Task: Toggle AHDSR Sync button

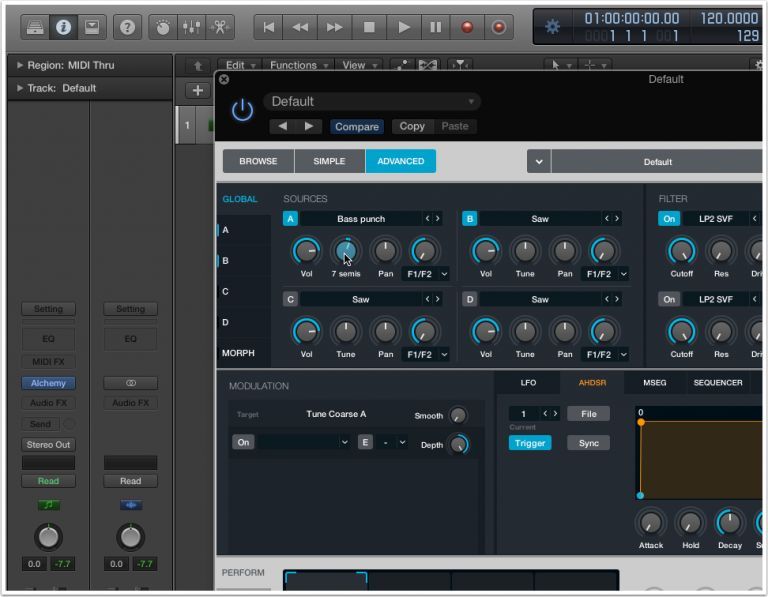Action: [589, 443]
